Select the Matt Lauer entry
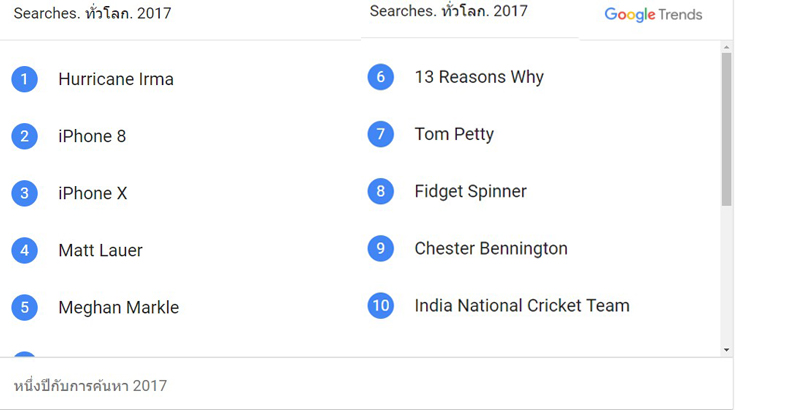This screenshot has height=410, width=800. (101, 250)
